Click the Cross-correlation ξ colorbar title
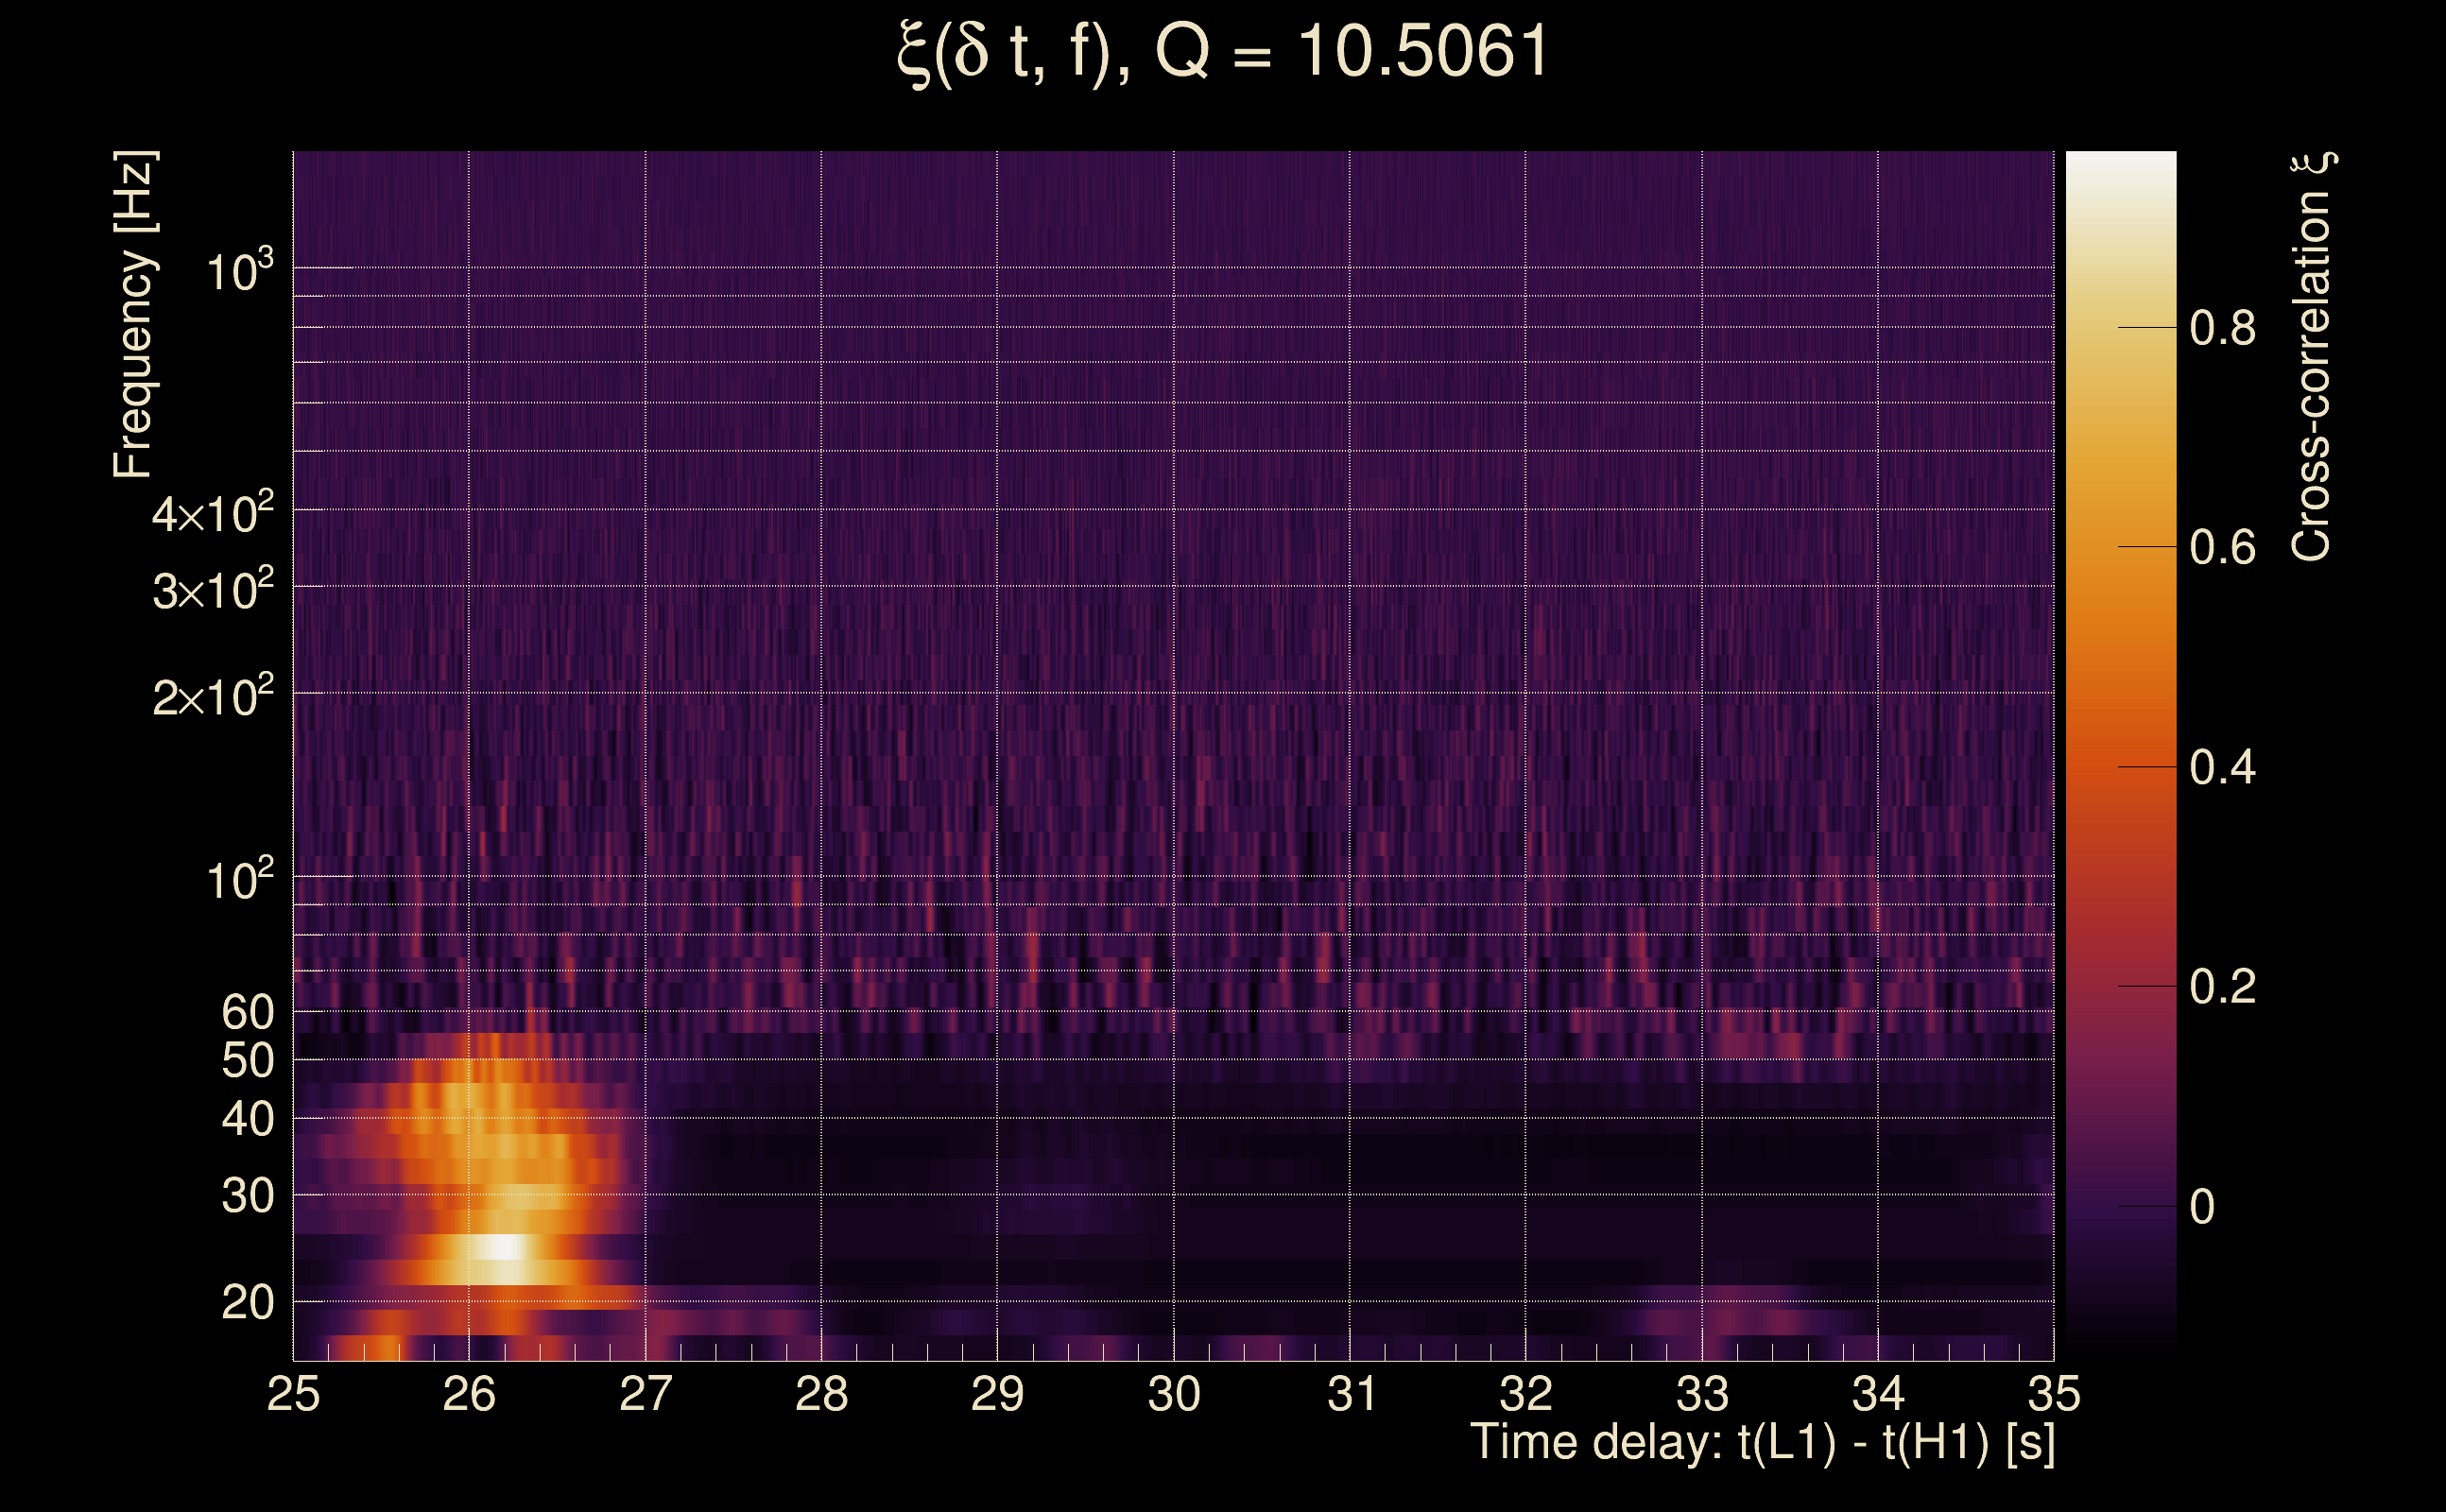The image size is (2446, 1512). (2312, 356)
